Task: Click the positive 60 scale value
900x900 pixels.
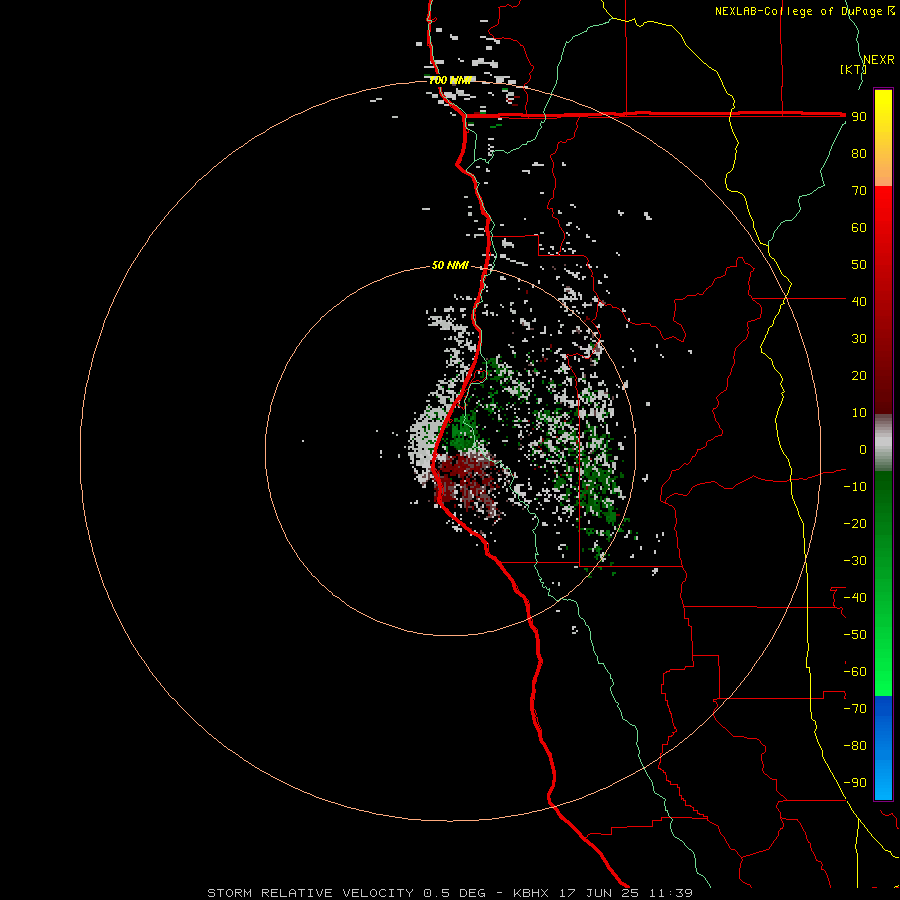Action: pyautogui.click(x=859, y=228)
